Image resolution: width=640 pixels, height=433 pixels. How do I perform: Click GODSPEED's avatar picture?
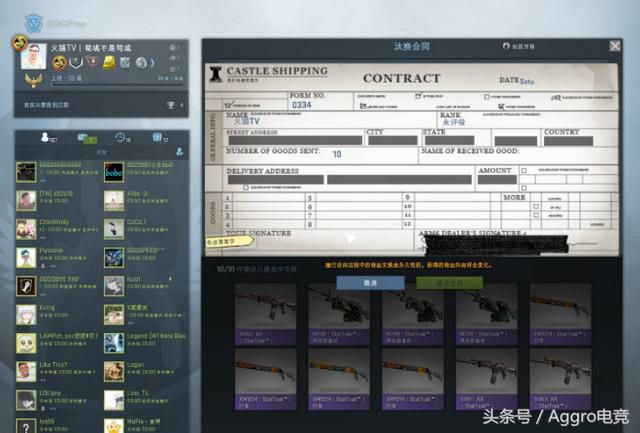point(113,258)
